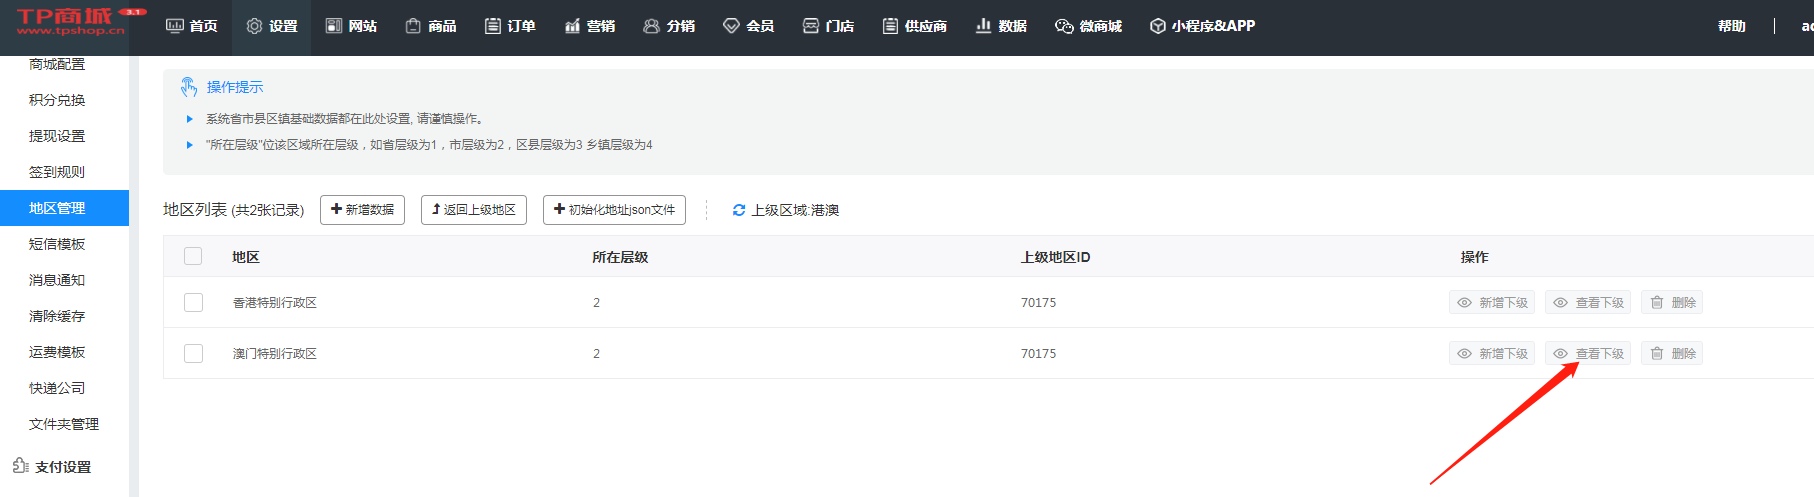The image size is (1814, 497).
Task: Click the refresh icon beside 上级区域
Action: [x=739, y=210]
